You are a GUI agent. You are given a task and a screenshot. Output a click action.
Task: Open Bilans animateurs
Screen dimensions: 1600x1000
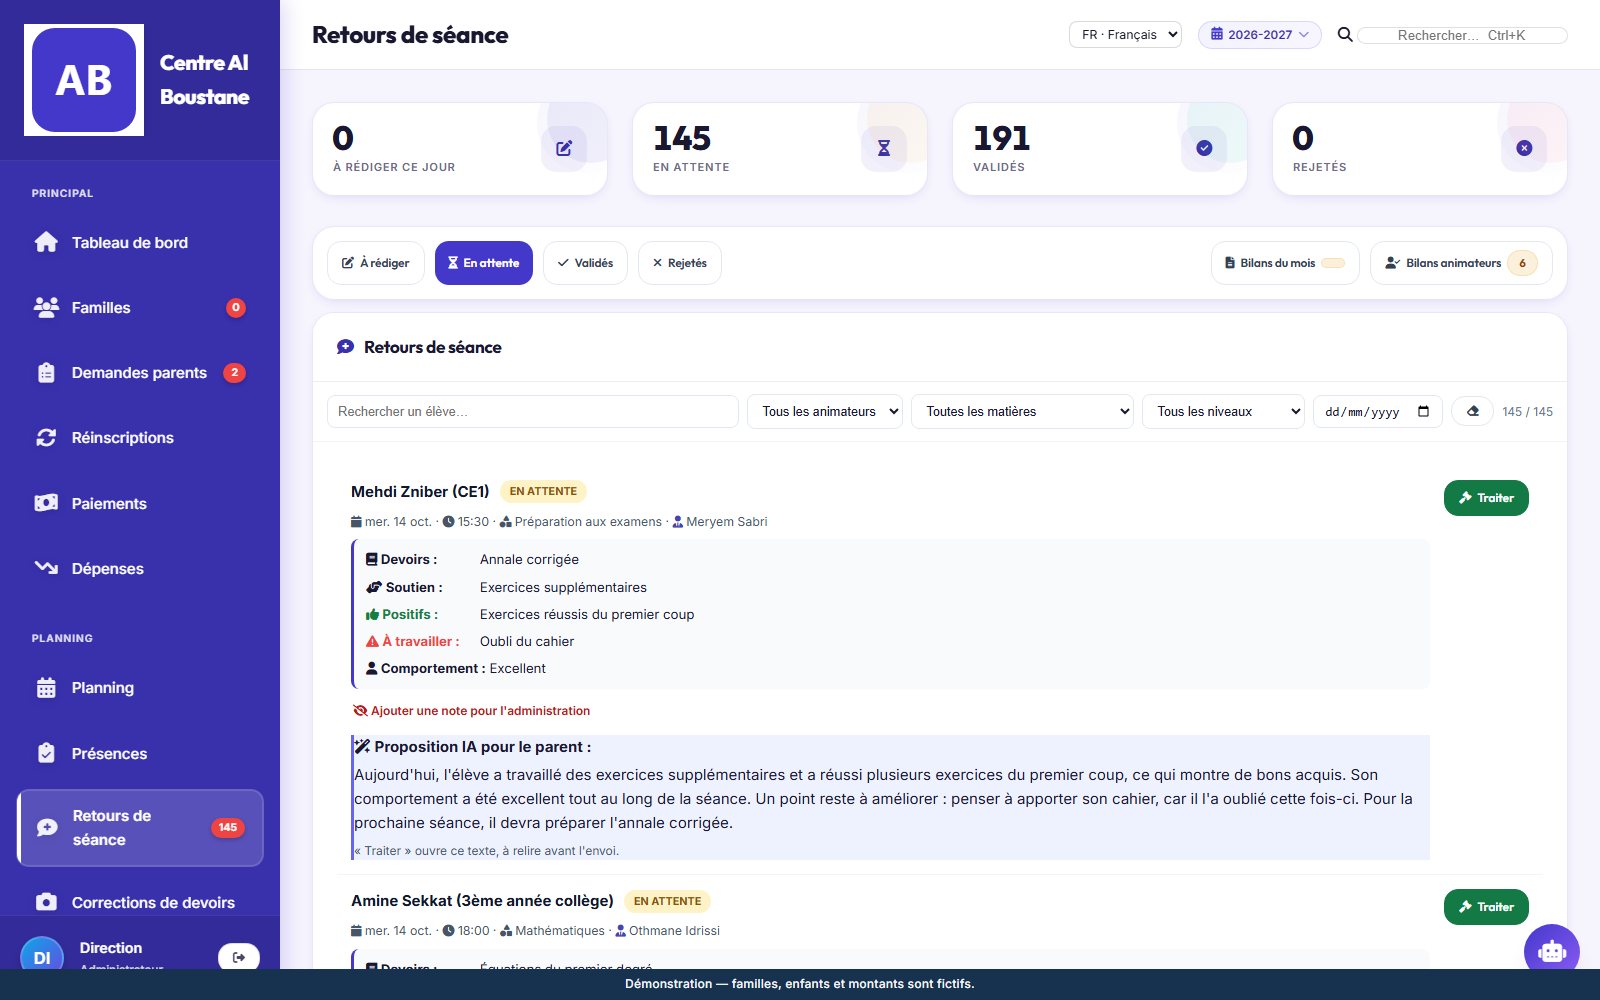click(x=1461, y=263)
